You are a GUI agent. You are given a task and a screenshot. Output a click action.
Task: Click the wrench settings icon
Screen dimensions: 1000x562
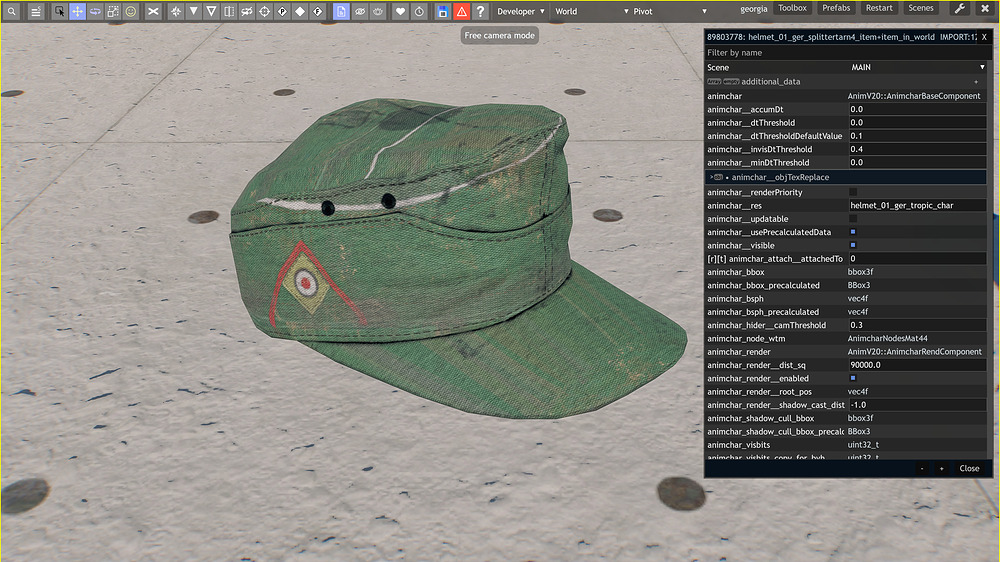point(959,9)
